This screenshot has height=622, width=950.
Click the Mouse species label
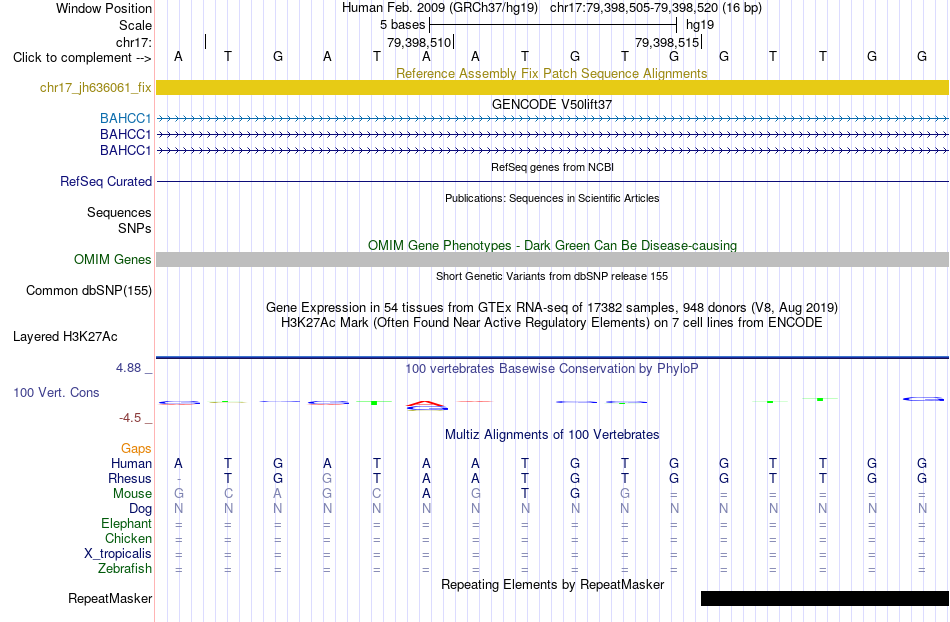pyautogui.click(x=132, y=494)
